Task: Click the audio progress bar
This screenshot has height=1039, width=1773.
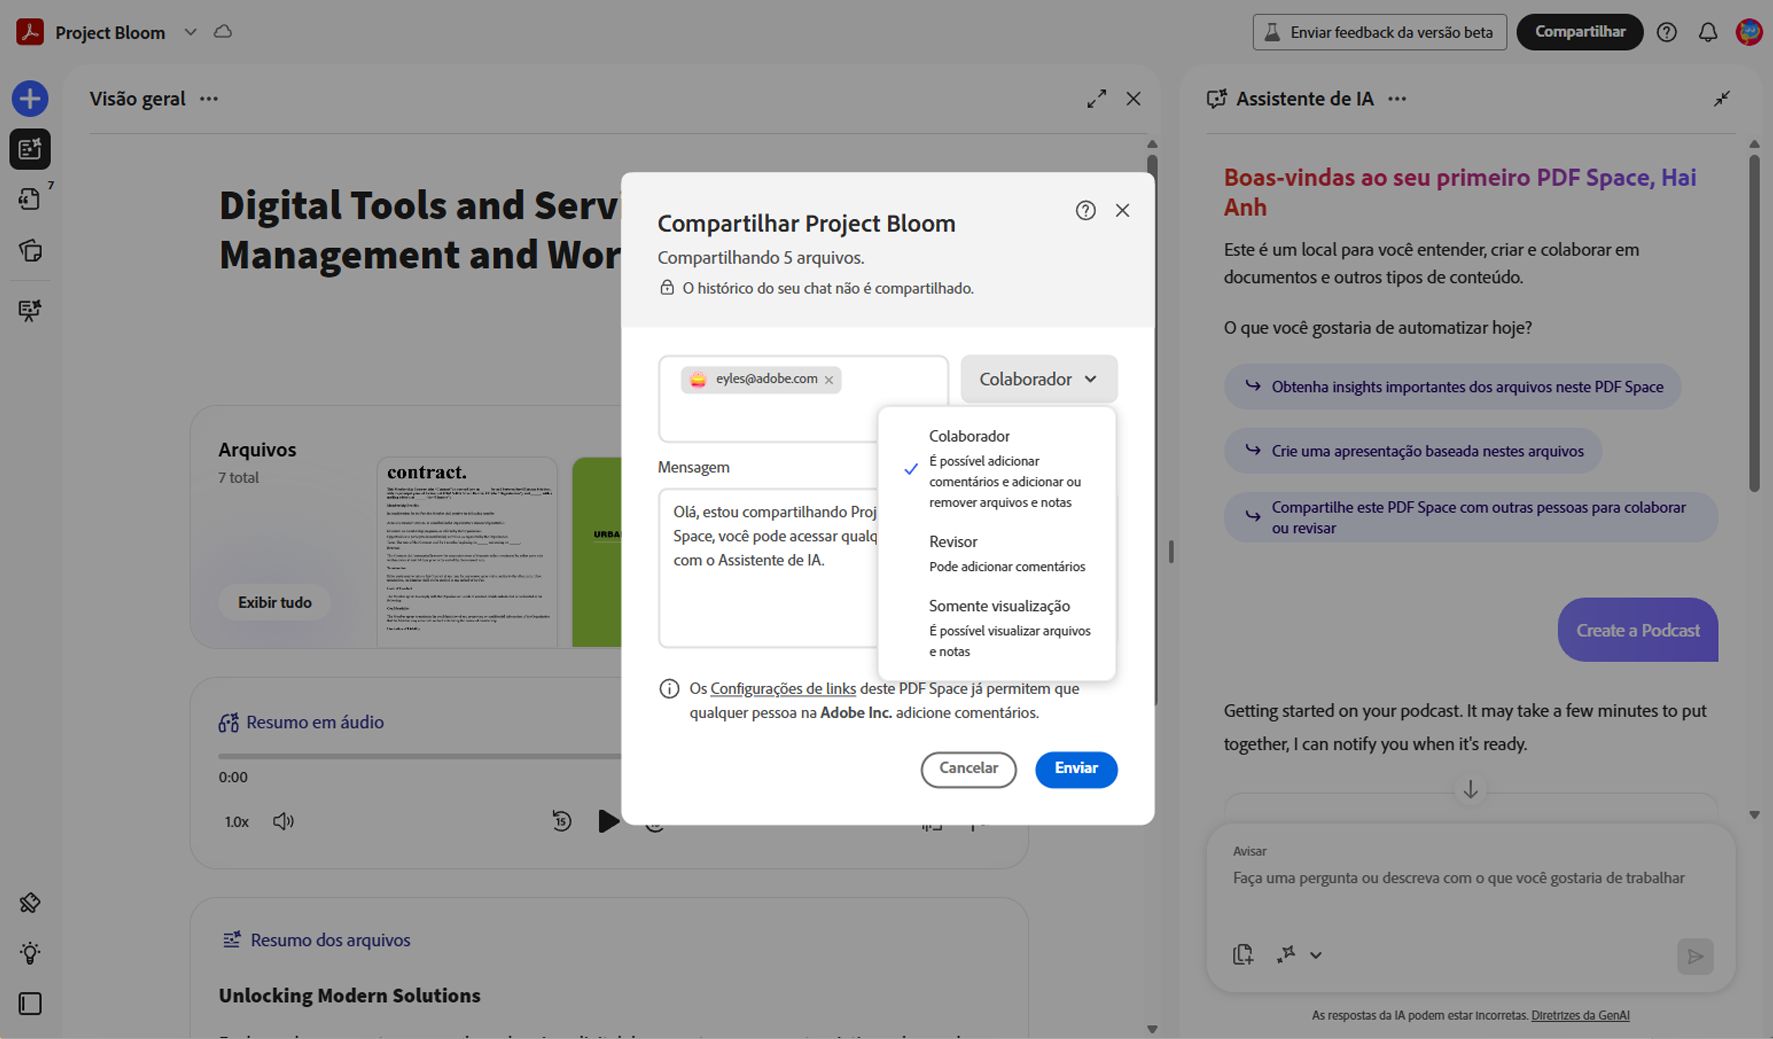Action: click(x=420, y=756)
